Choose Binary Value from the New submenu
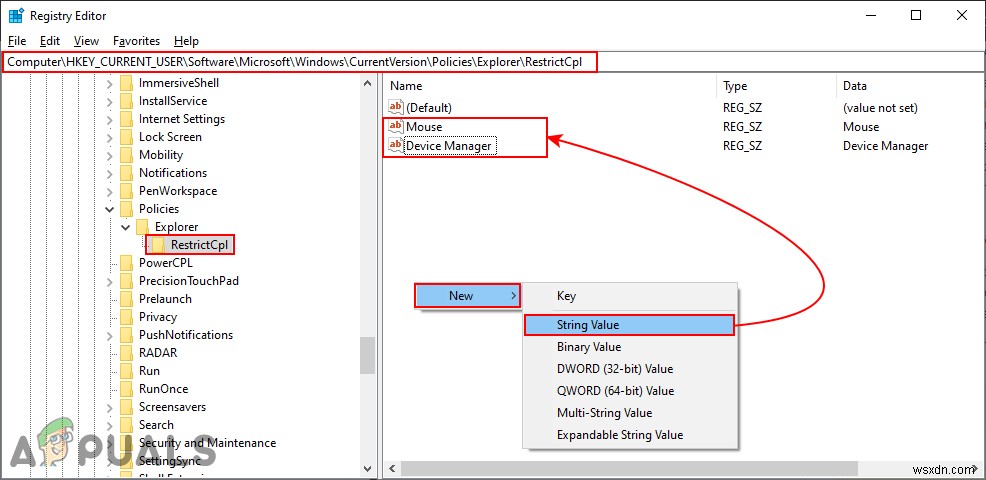986x480 pixels. [629, 347]
